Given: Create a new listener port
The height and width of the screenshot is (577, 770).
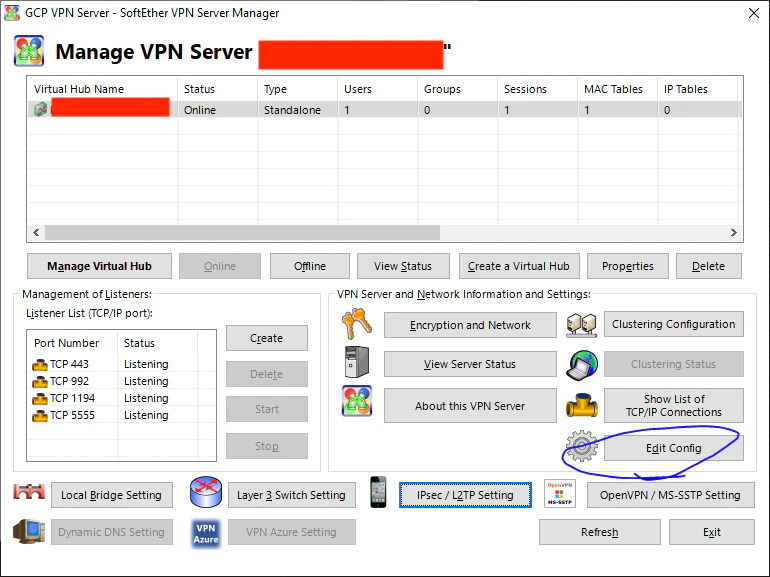Looking at the screenshot, I should [267, 338].
